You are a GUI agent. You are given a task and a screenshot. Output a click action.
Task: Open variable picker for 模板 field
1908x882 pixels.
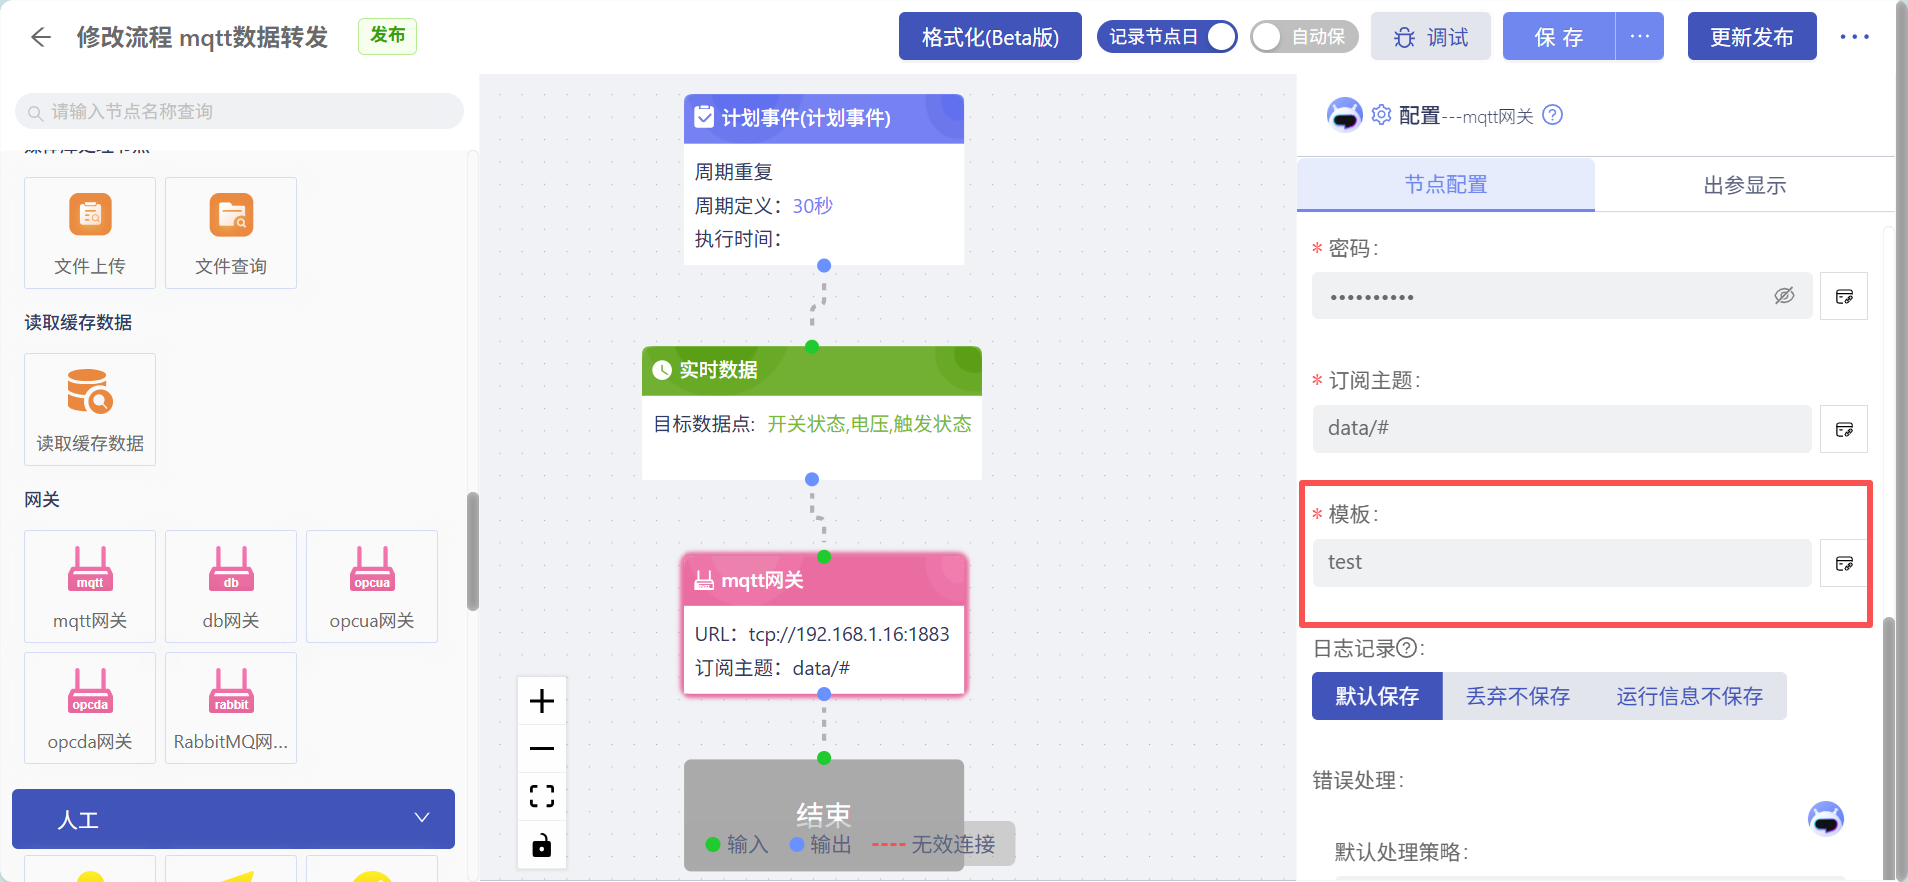pos(1844,563)
